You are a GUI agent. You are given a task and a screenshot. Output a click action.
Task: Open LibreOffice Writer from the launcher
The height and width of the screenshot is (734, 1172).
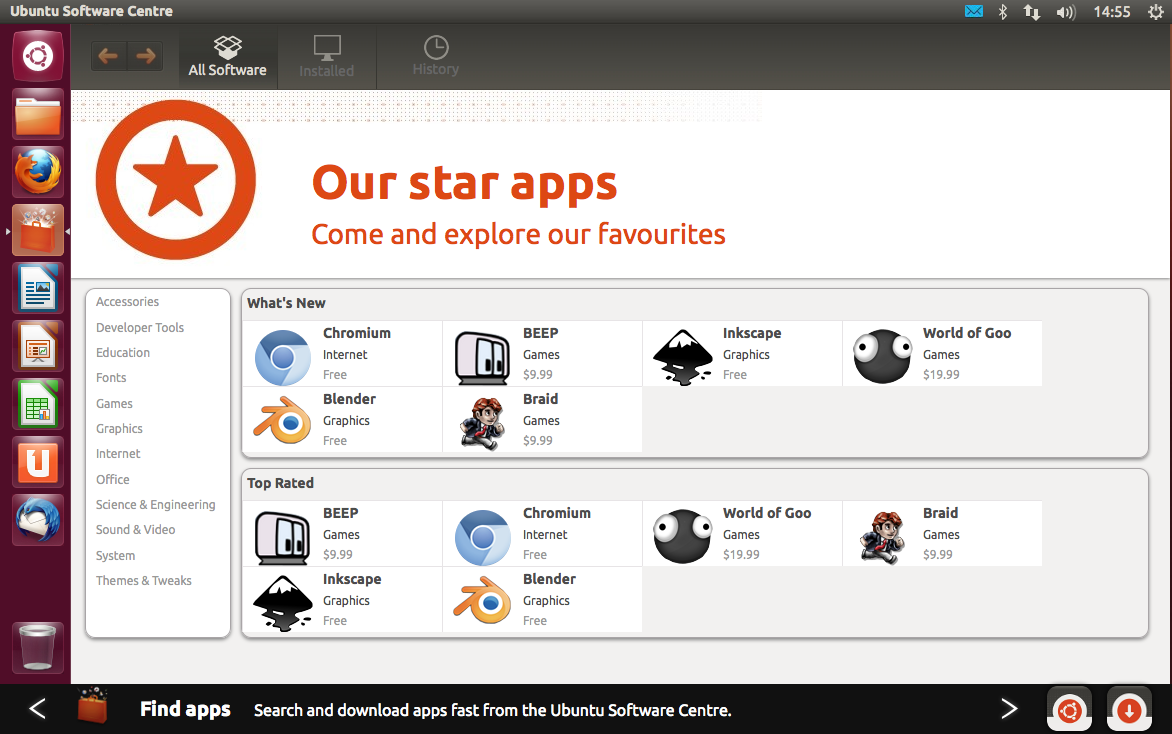(37, 289)
